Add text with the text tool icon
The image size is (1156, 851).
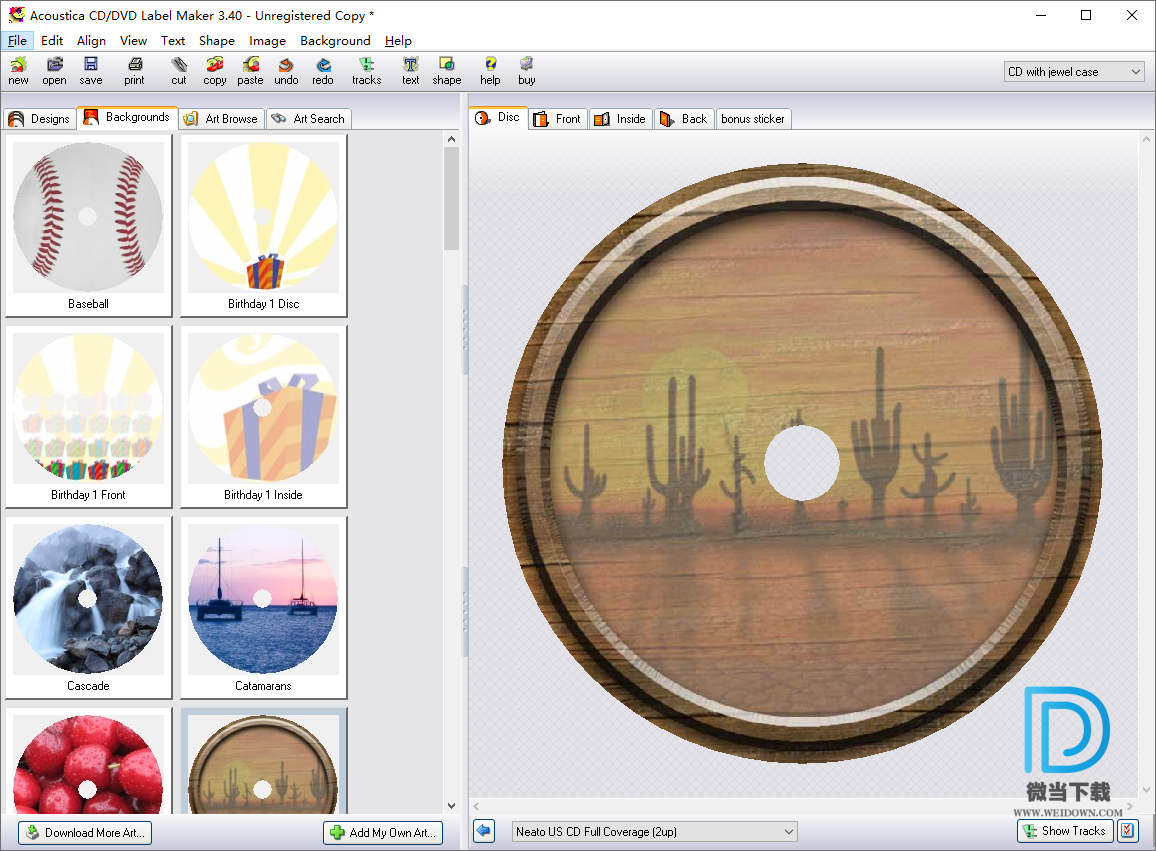[411, 71]
